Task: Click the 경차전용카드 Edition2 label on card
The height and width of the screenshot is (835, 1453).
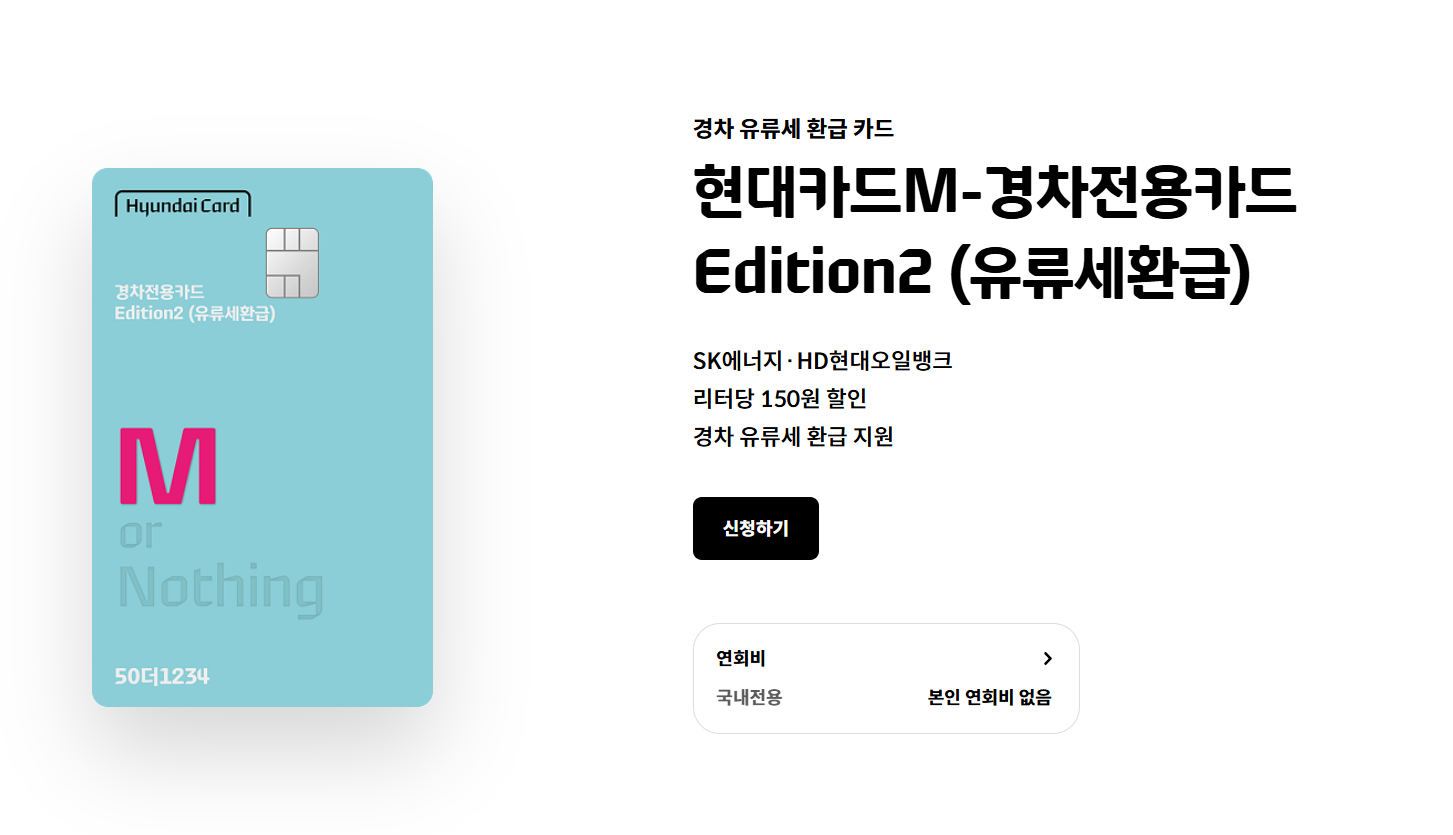Action: pos(195,302)
